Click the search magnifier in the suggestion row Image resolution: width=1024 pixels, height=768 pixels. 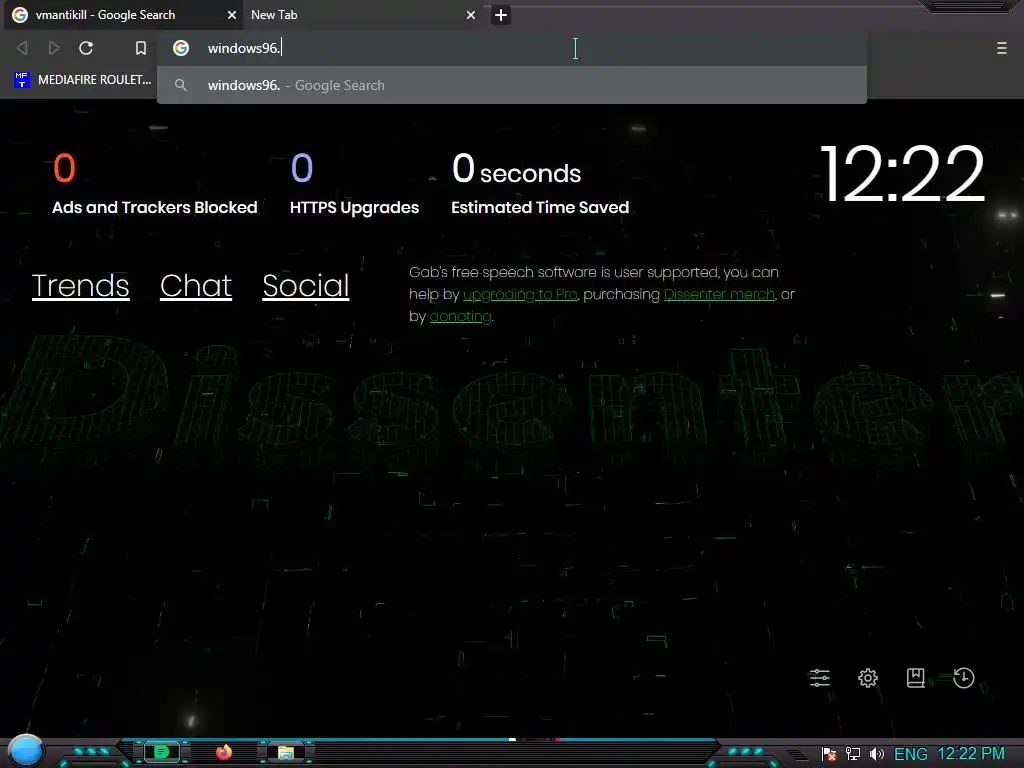click(x=181, y=85)
